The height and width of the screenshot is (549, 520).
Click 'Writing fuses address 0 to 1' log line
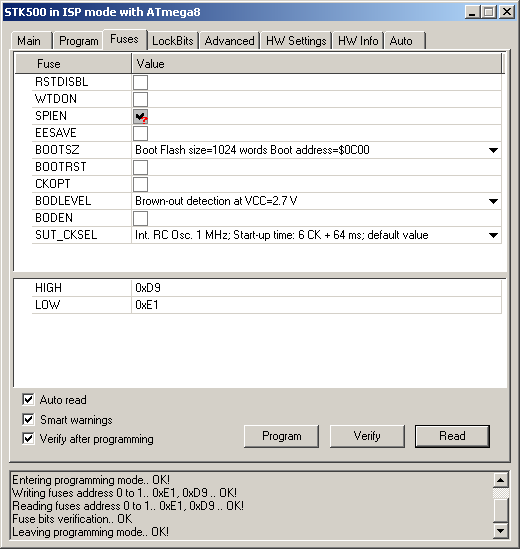(124, 493)
